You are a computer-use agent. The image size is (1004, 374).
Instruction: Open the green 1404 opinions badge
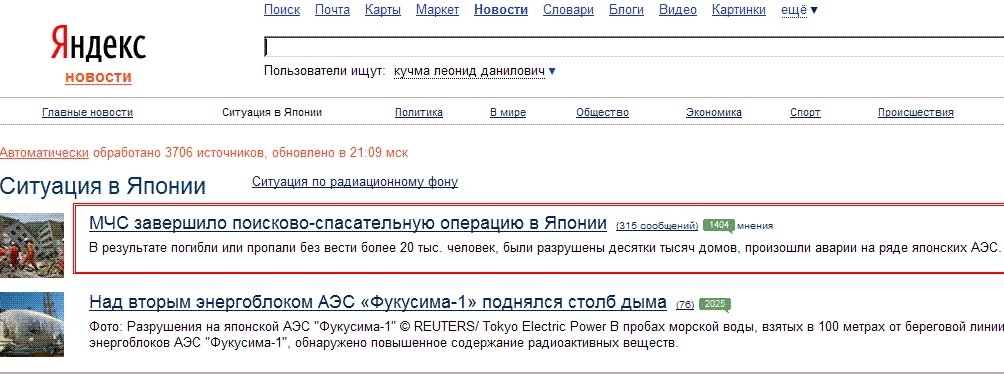click(718, 225)
